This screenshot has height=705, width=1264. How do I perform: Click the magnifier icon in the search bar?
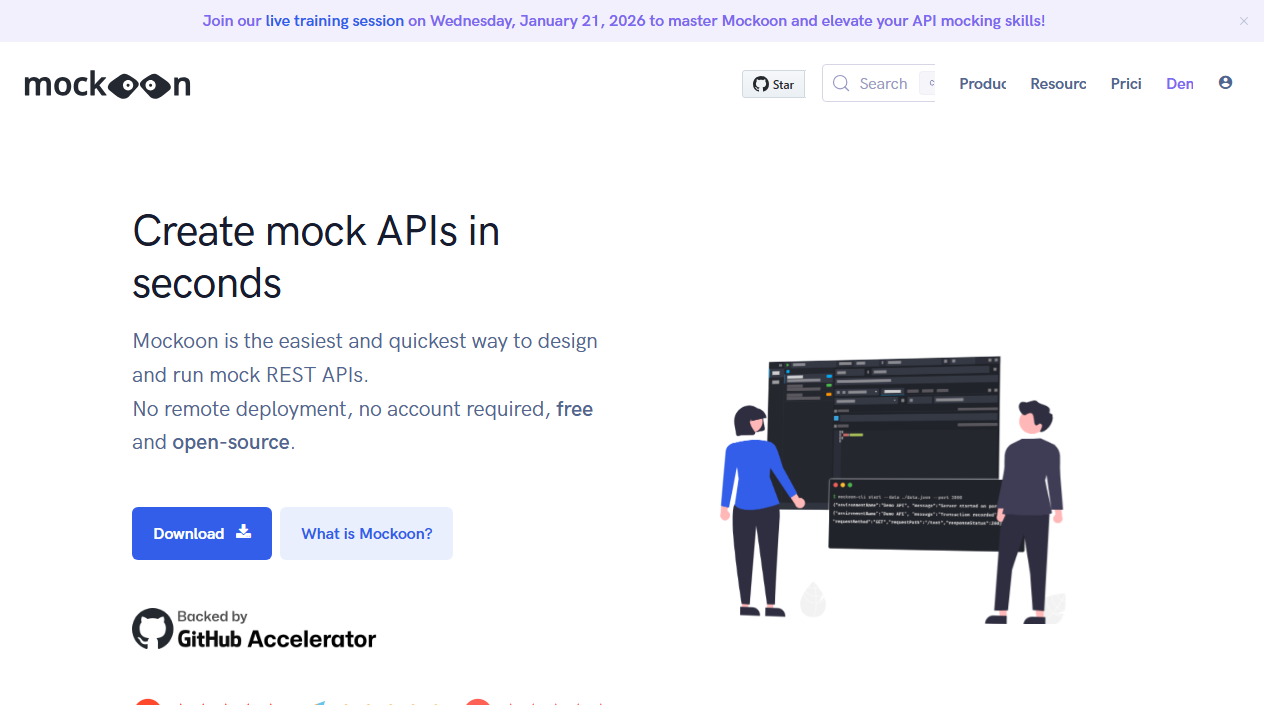[841, 83]
